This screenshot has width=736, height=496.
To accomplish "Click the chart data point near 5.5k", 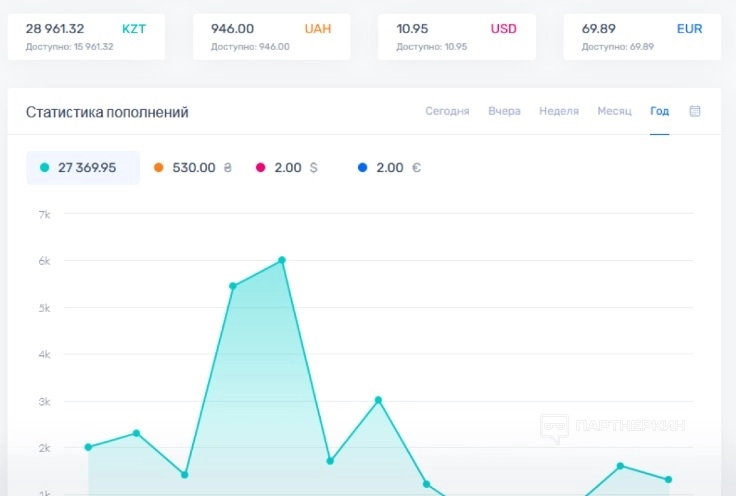I will [x=233, y=286].
